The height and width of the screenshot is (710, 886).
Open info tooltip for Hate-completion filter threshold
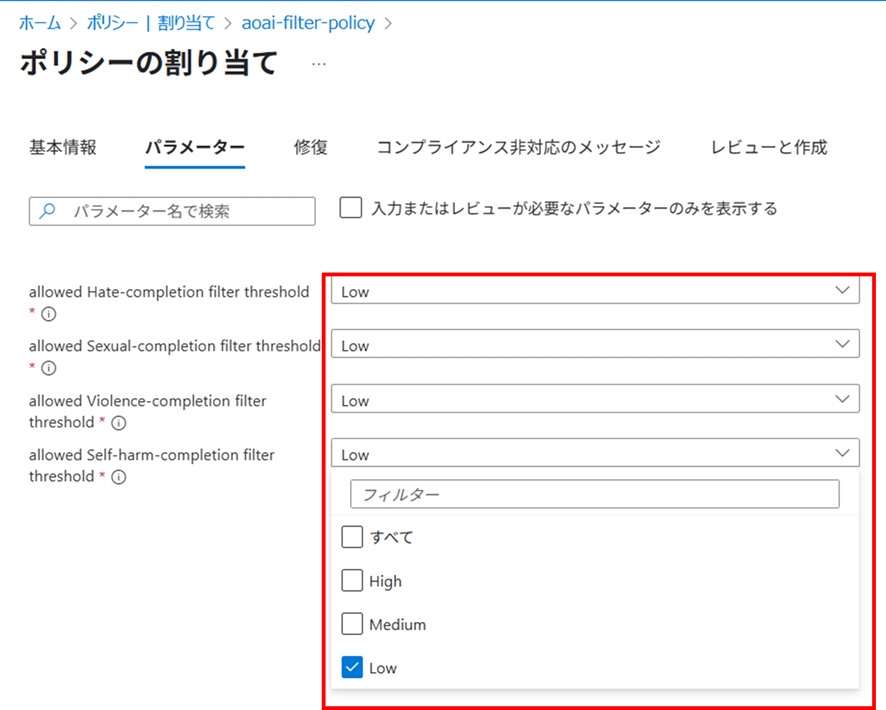(x=49, y=314)
